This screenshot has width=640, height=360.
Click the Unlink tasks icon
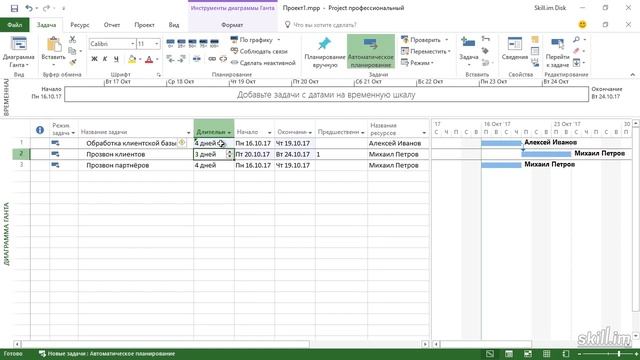[223, 59]
